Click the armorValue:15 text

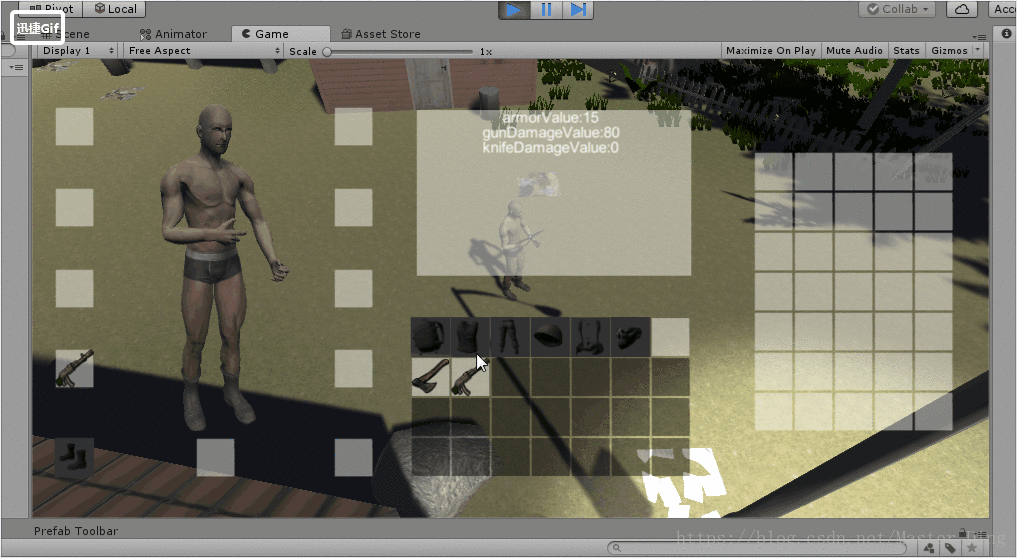point(551,117)
